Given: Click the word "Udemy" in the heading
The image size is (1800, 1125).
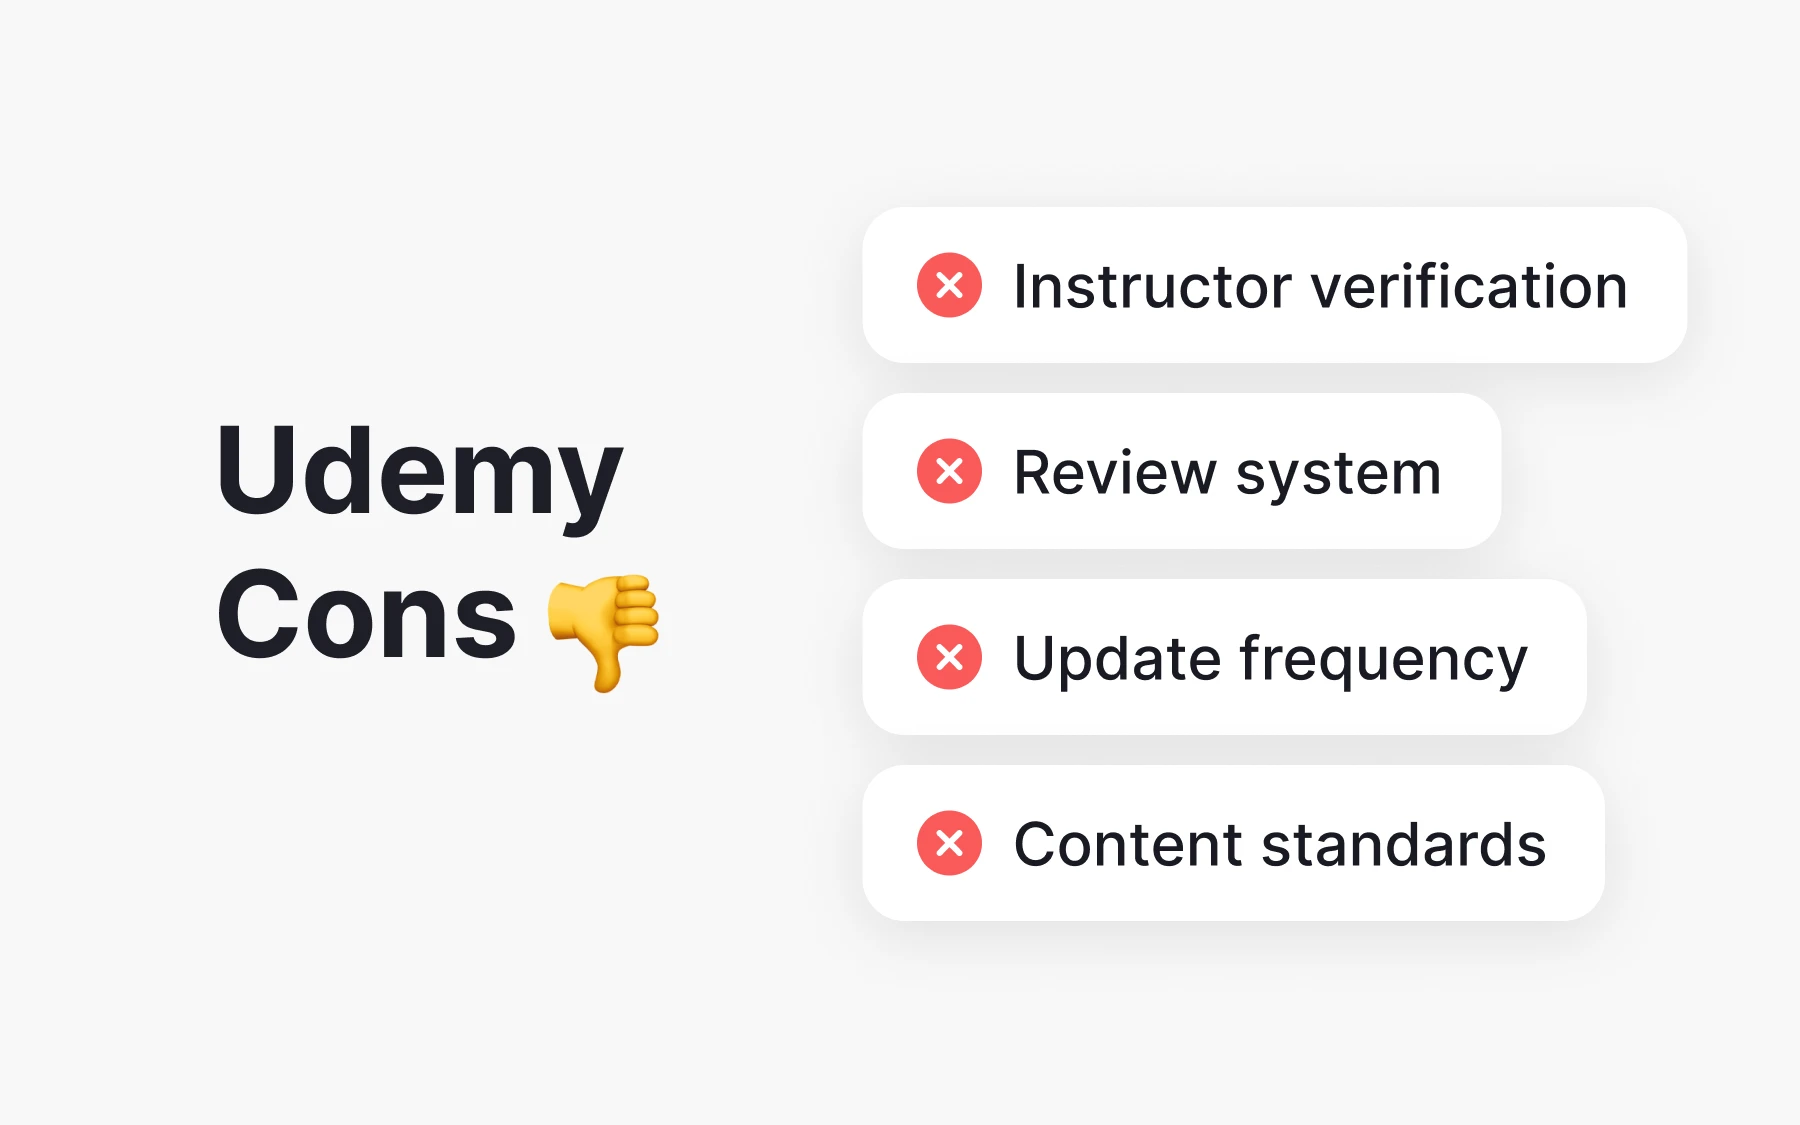Looking at the screenshot, I should click(x=419, y=472).
